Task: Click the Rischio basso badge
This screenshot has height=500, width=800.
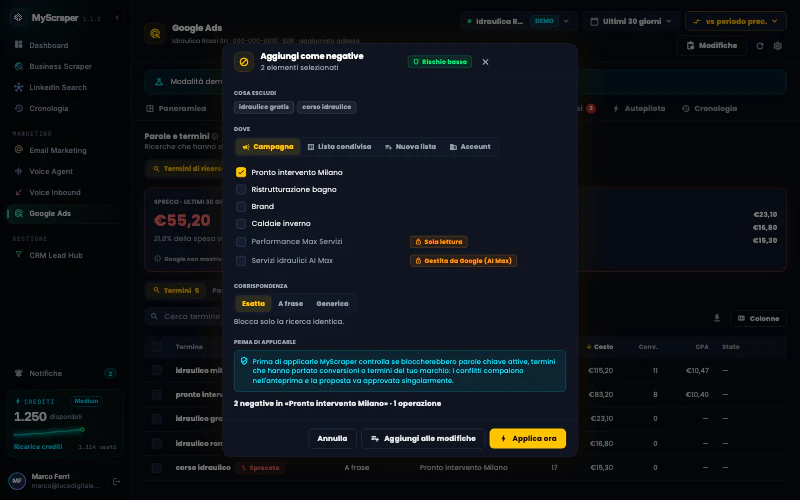Action: pos(440,62)
